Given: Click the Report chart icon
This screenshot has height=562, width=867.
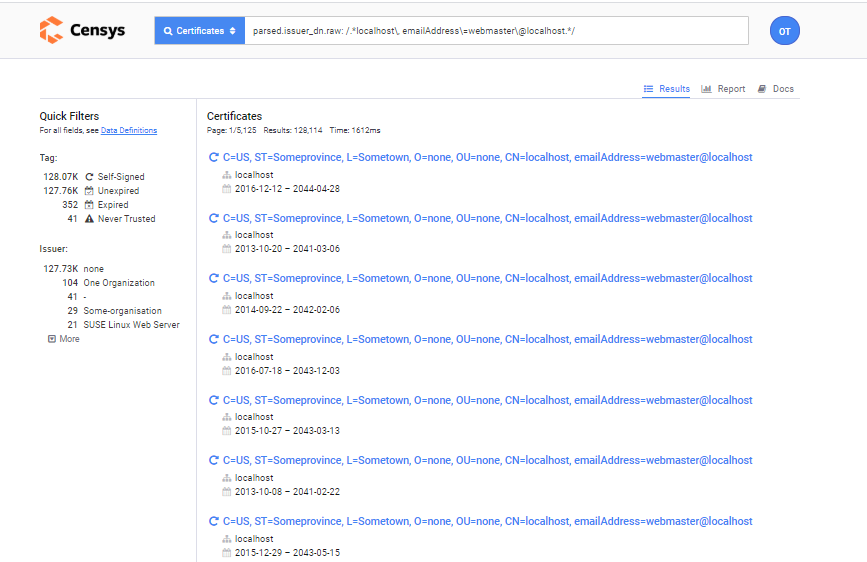Looking at the screenshot, I should click(x=706, y=89).
